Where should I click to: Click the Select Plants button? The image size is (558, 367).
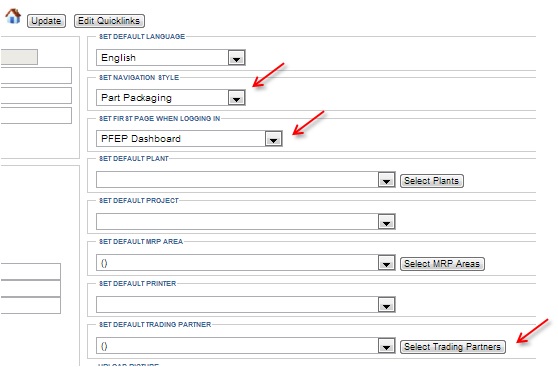[x=432, y=181]
